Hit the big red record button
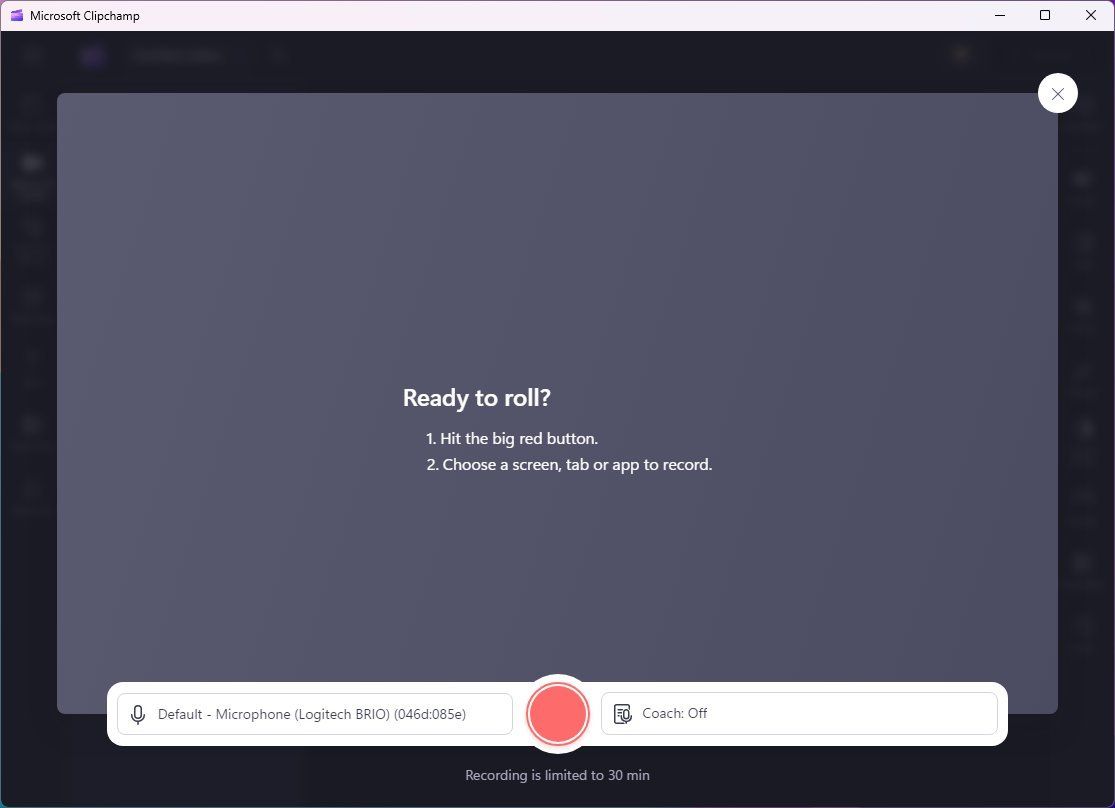This screenshot has height=808, width=1115. [557, 713]
